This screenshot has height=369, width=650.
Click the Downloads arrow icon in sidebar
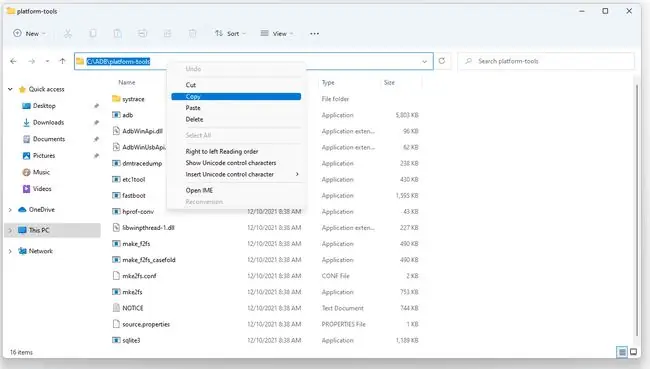pos(26,122)
